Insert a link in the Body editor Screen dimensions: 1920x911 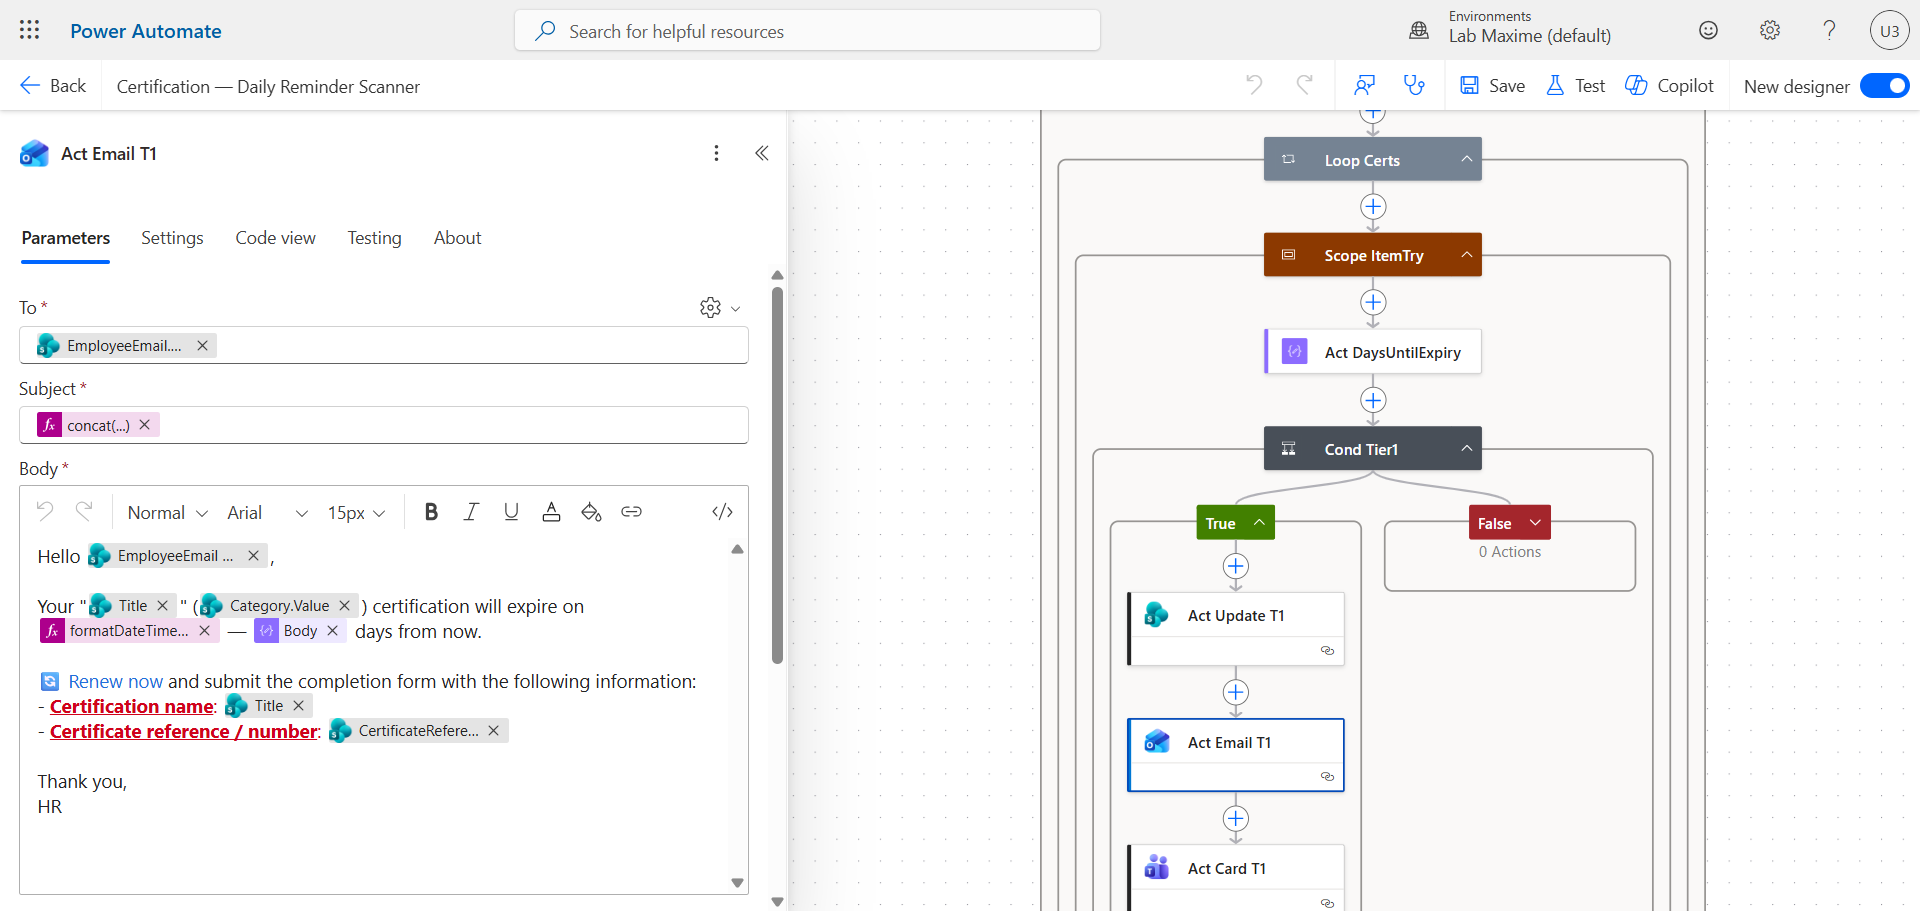(631, 512)
